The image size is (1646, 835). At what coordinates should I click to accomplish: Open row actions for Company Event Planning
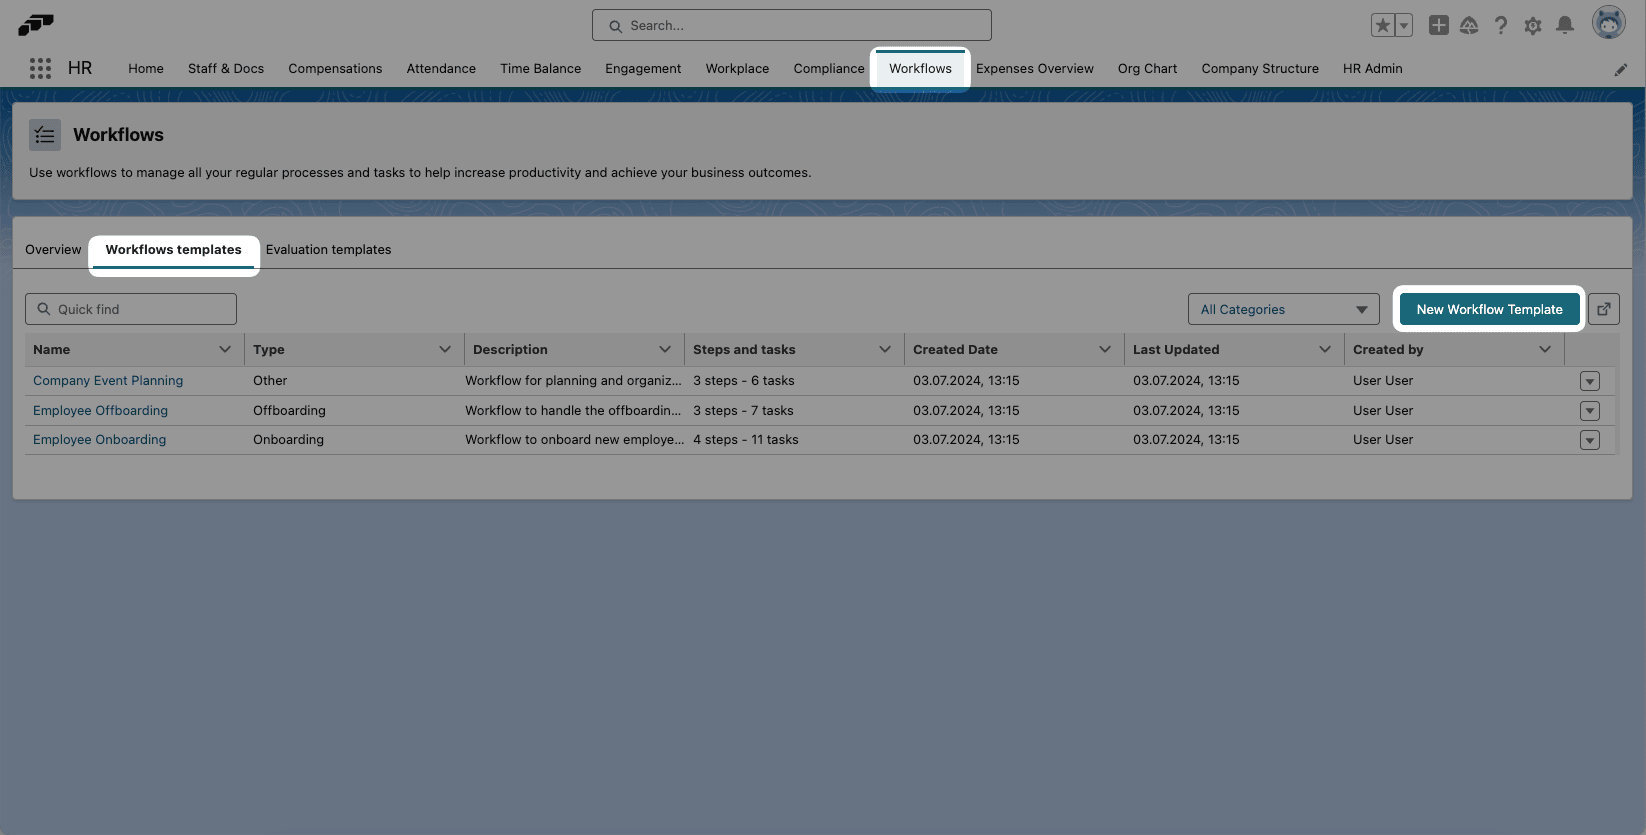(x=1590, y=381)
